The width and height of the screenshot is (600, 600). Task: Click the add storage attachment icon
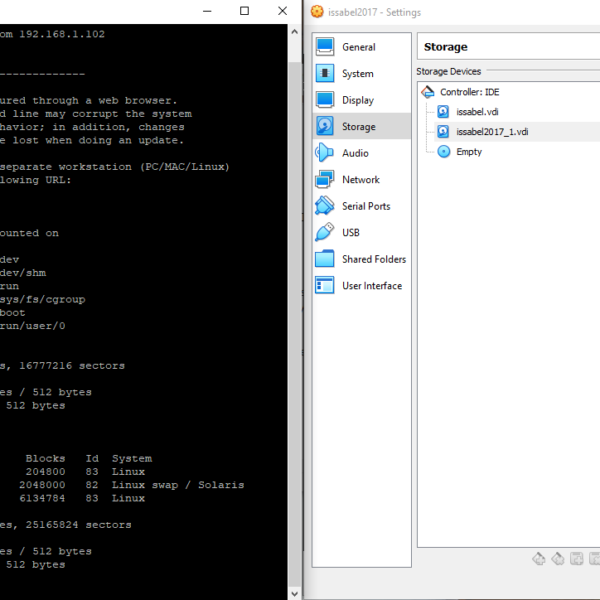(x=577, y=559)
